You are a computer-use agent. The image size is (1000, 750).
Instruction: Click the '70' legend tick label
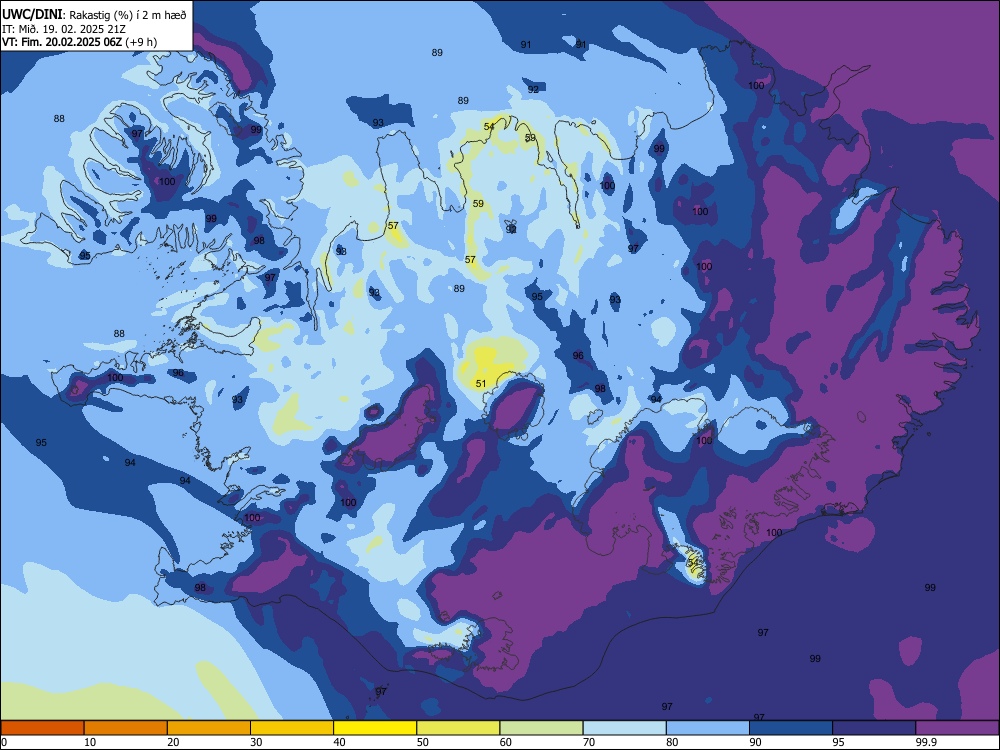[589, 742]
